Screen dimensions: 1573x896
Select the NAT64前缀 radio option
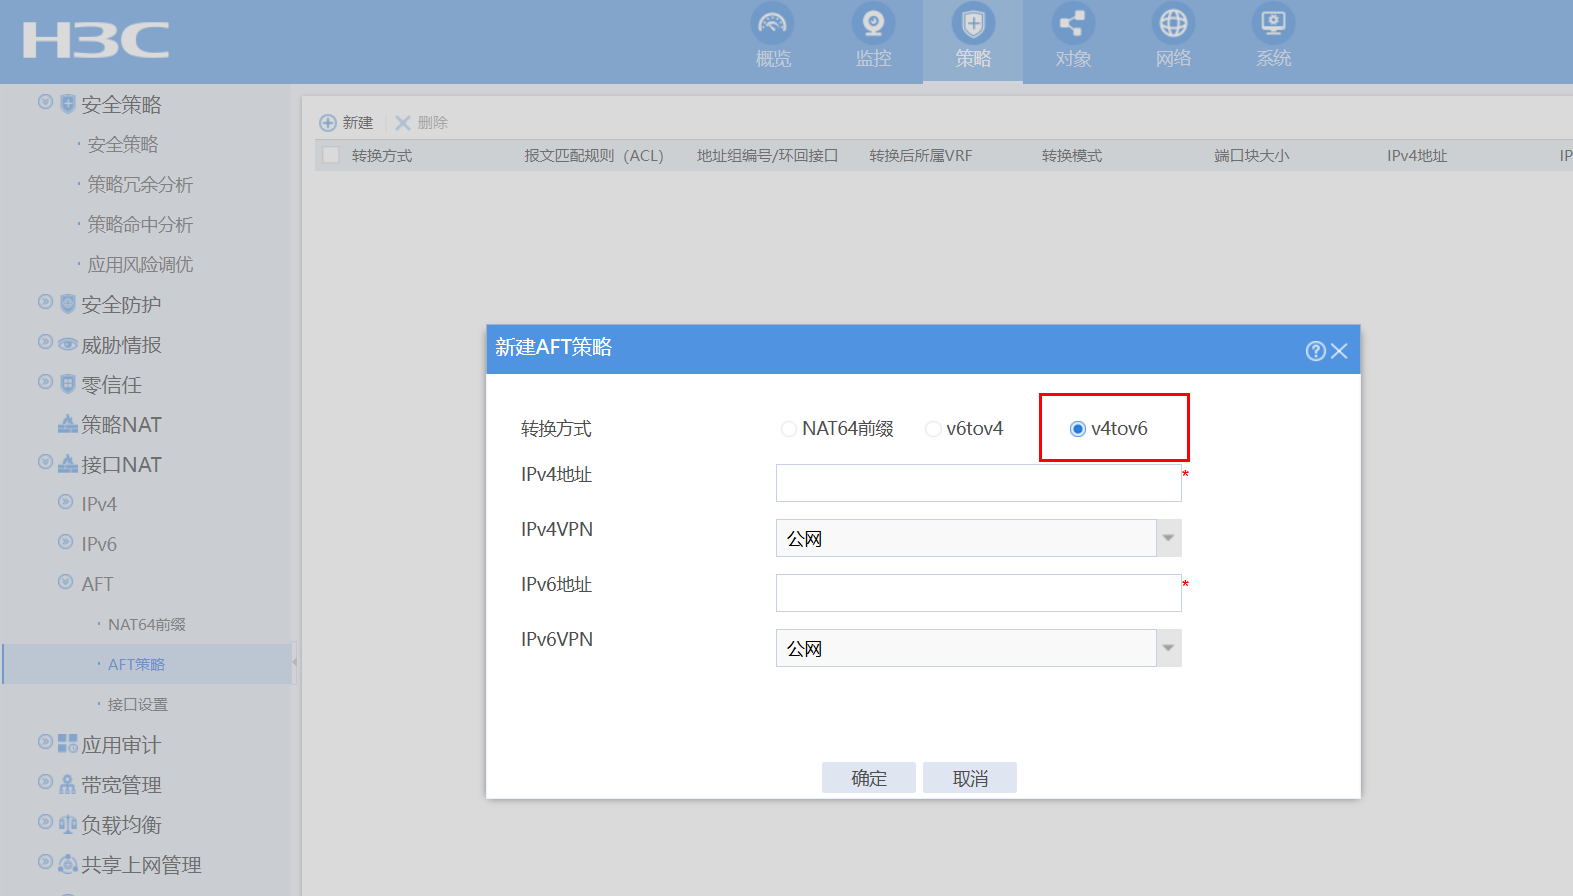[x=789, y=429]
